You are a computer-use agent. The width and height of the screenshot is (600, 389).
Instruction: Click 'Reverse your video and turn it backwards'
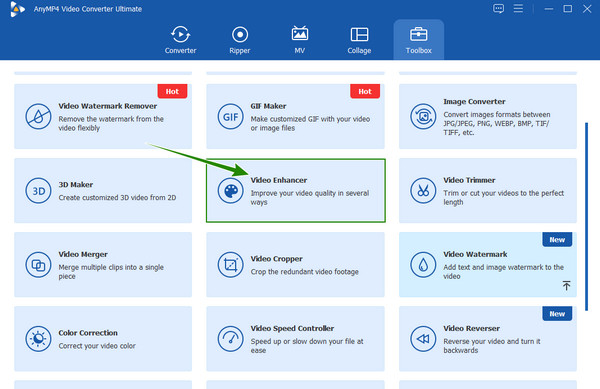coord(492,346)
